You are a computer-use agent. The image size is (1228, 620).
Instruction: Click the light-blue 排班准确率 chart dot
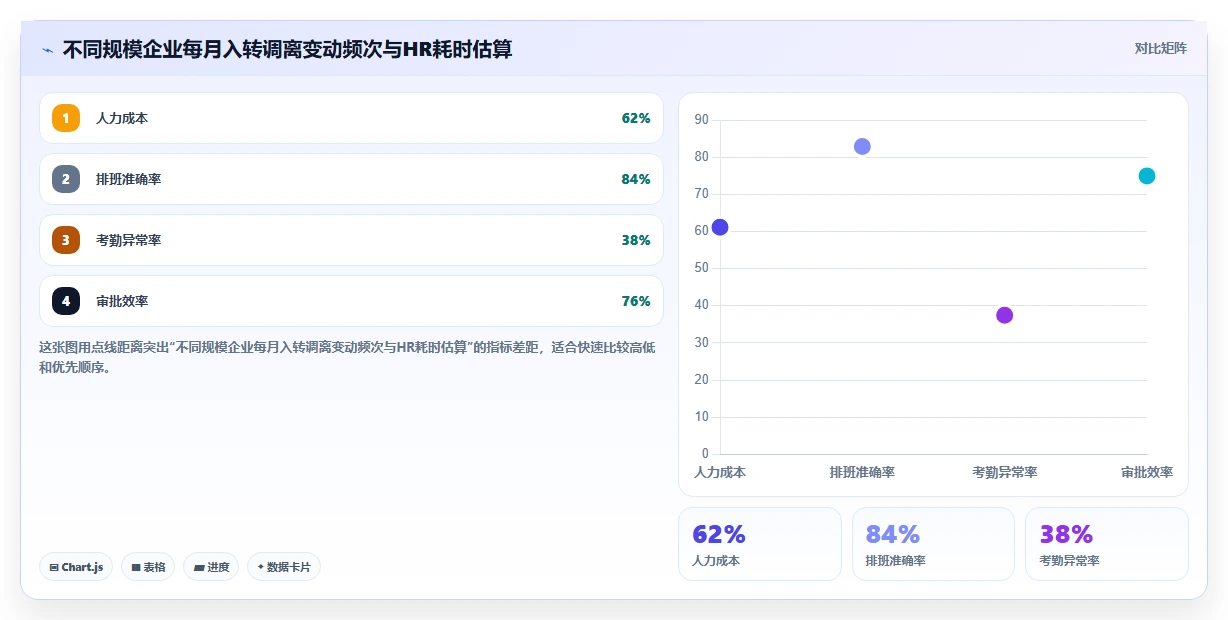[862, 146]
